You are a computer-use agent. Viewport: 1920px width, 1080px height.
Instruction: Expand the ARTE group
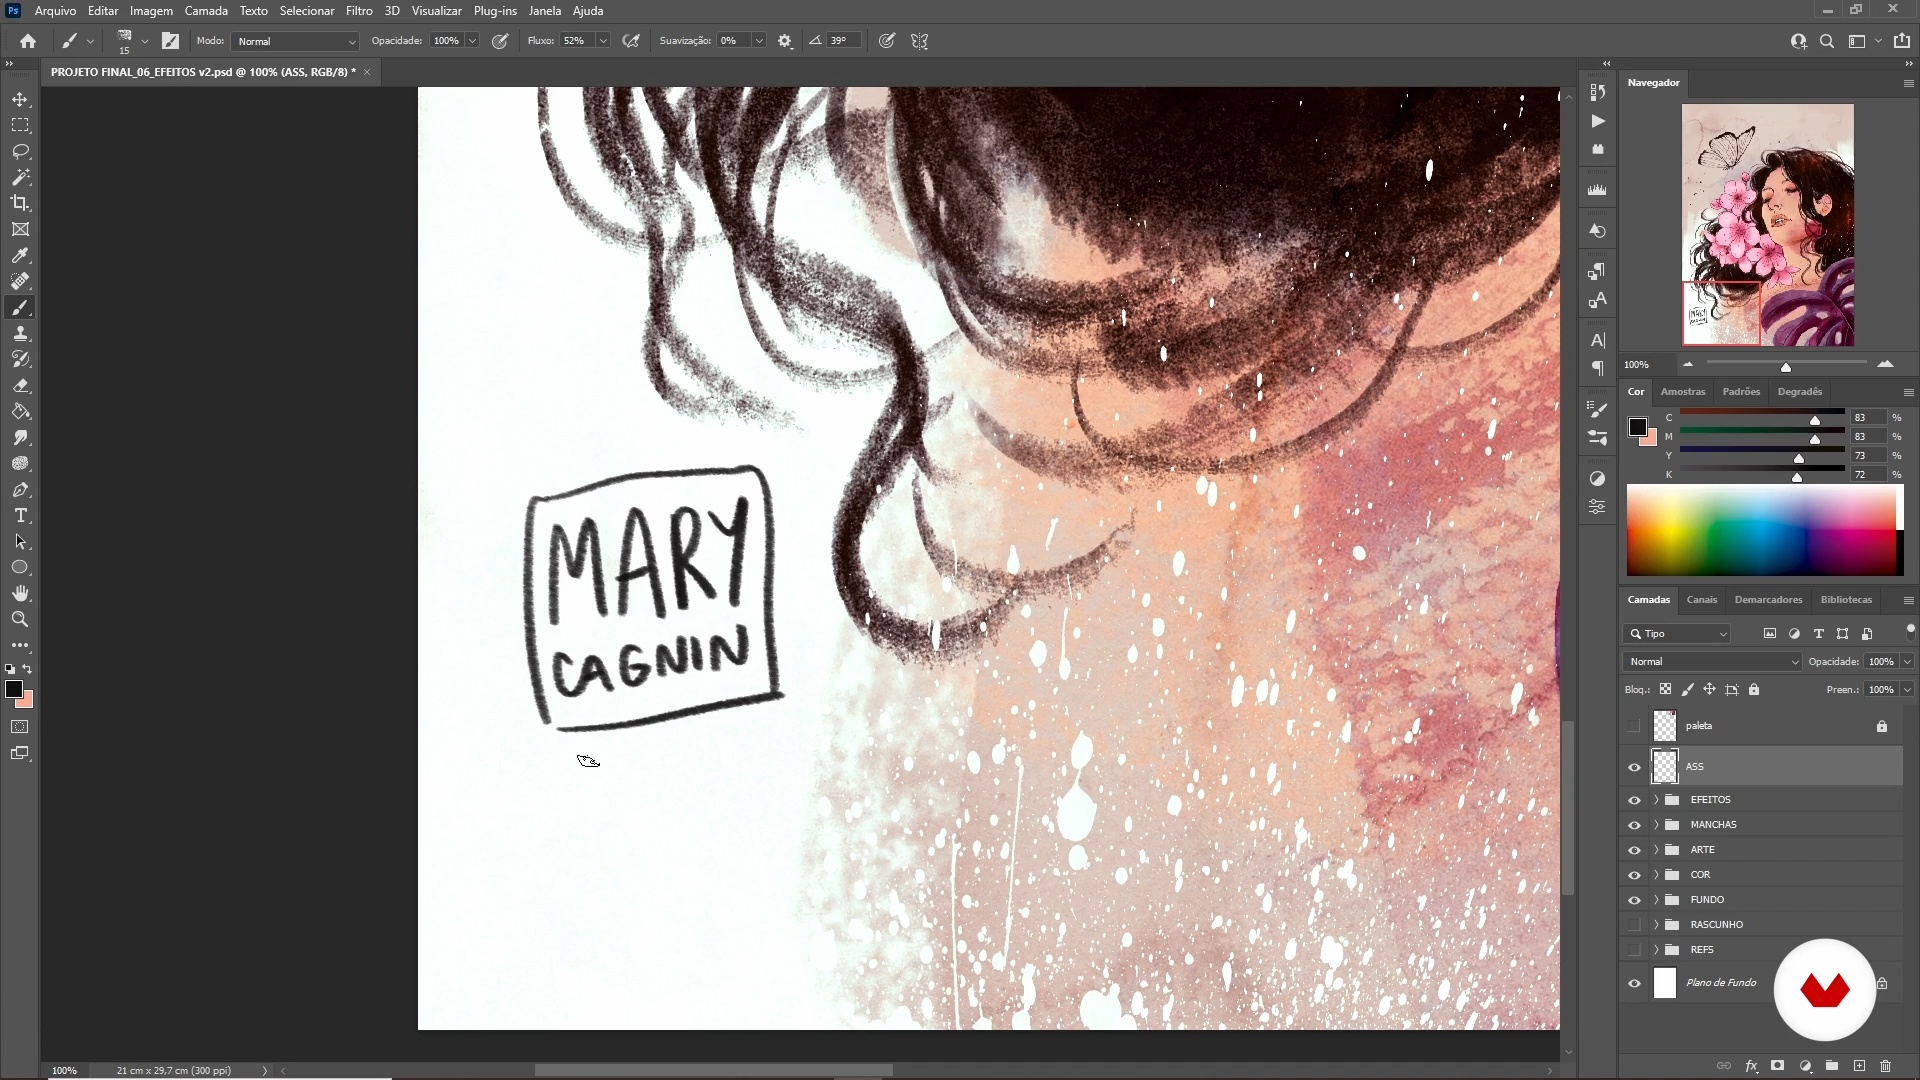click(1656, 850)
